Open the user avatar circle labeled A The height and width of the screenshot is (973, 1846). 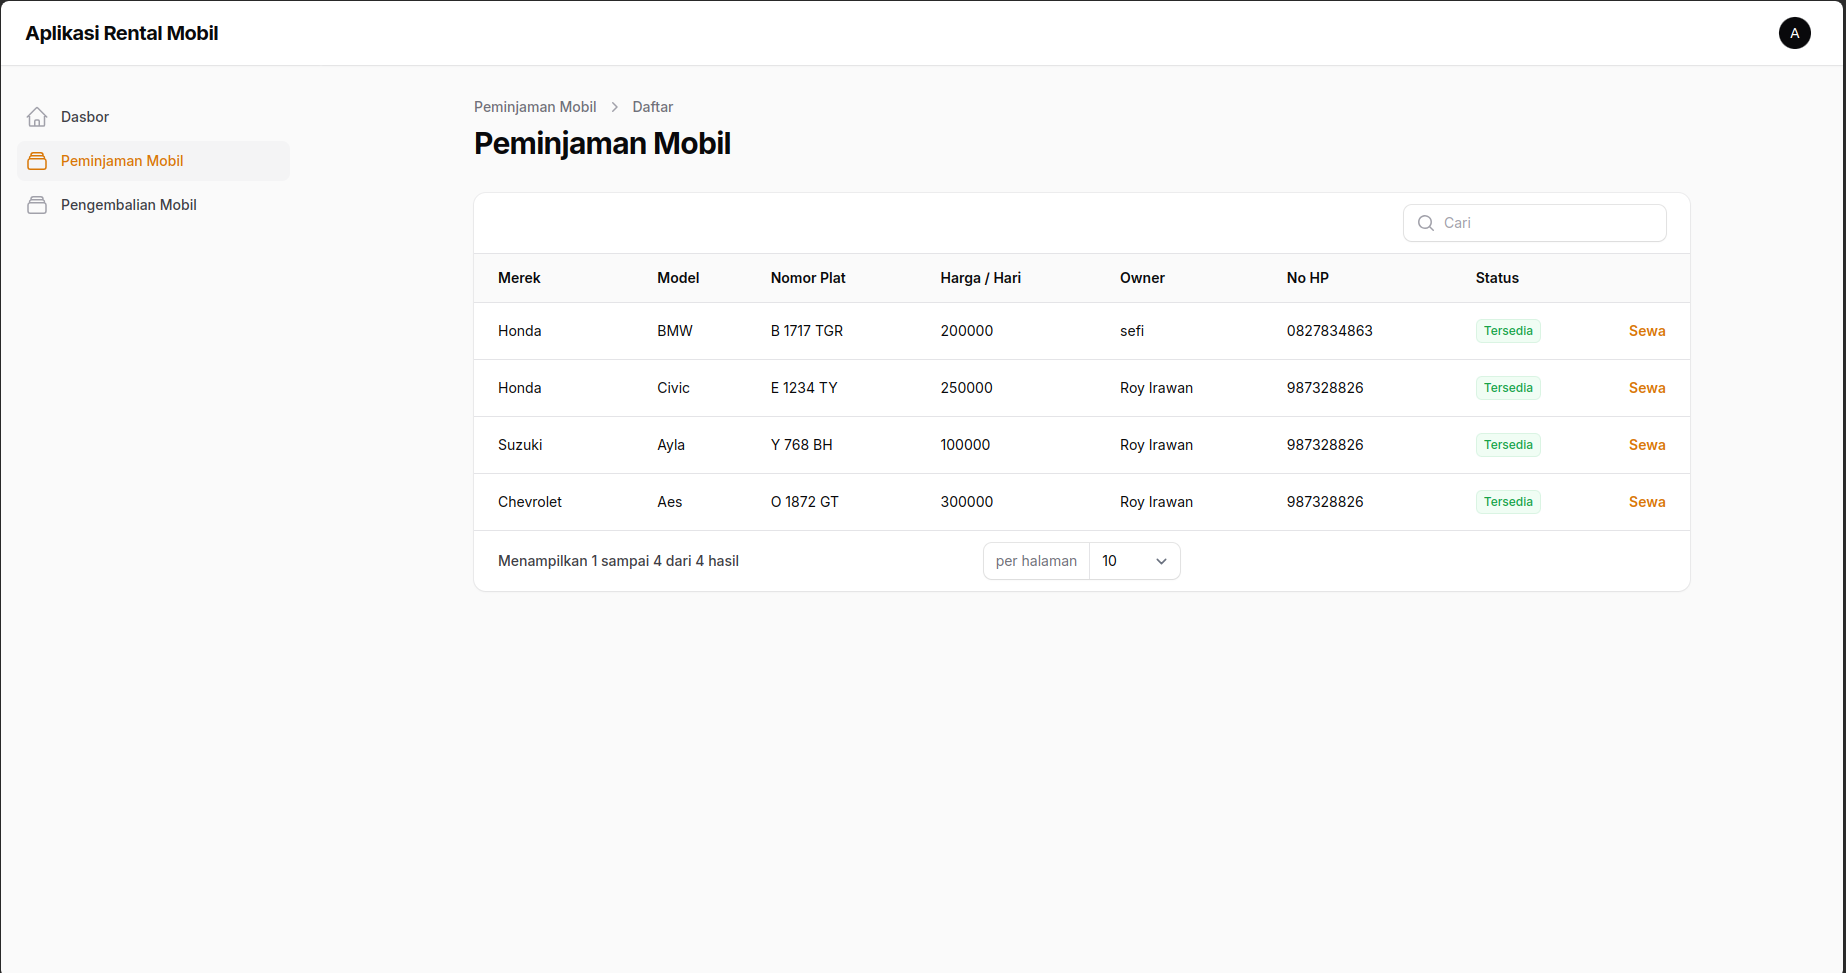point(1795,33)
